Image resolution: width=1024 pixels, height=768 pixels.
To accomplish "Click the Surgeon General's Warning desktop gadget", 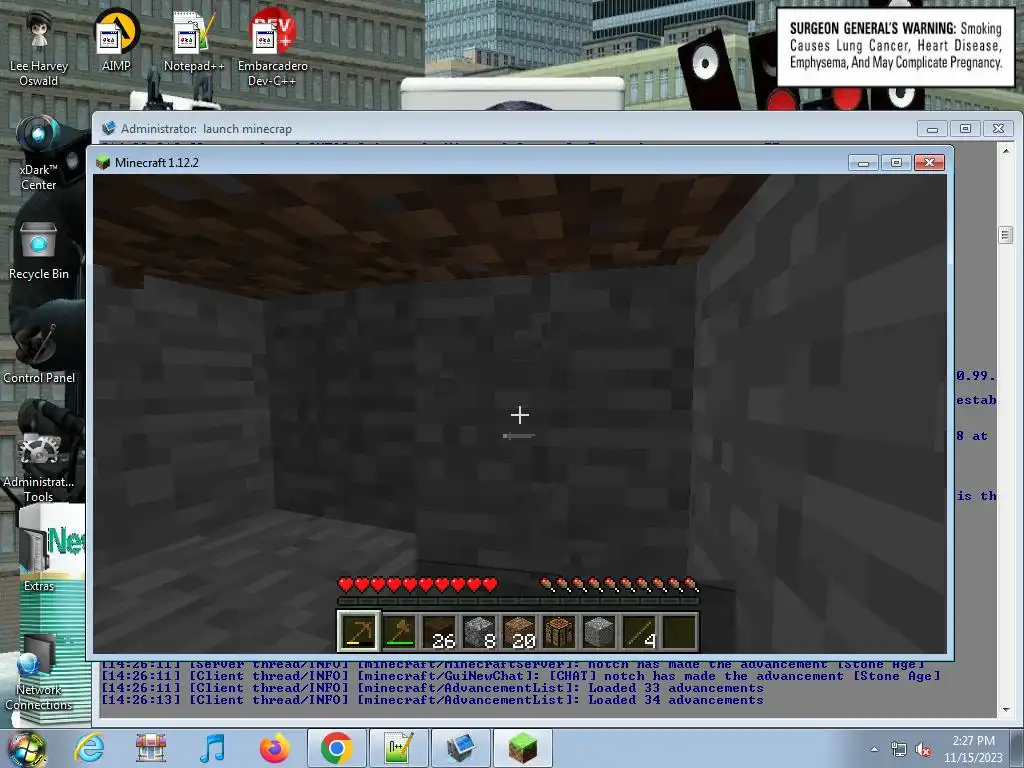I will [895, 47].
